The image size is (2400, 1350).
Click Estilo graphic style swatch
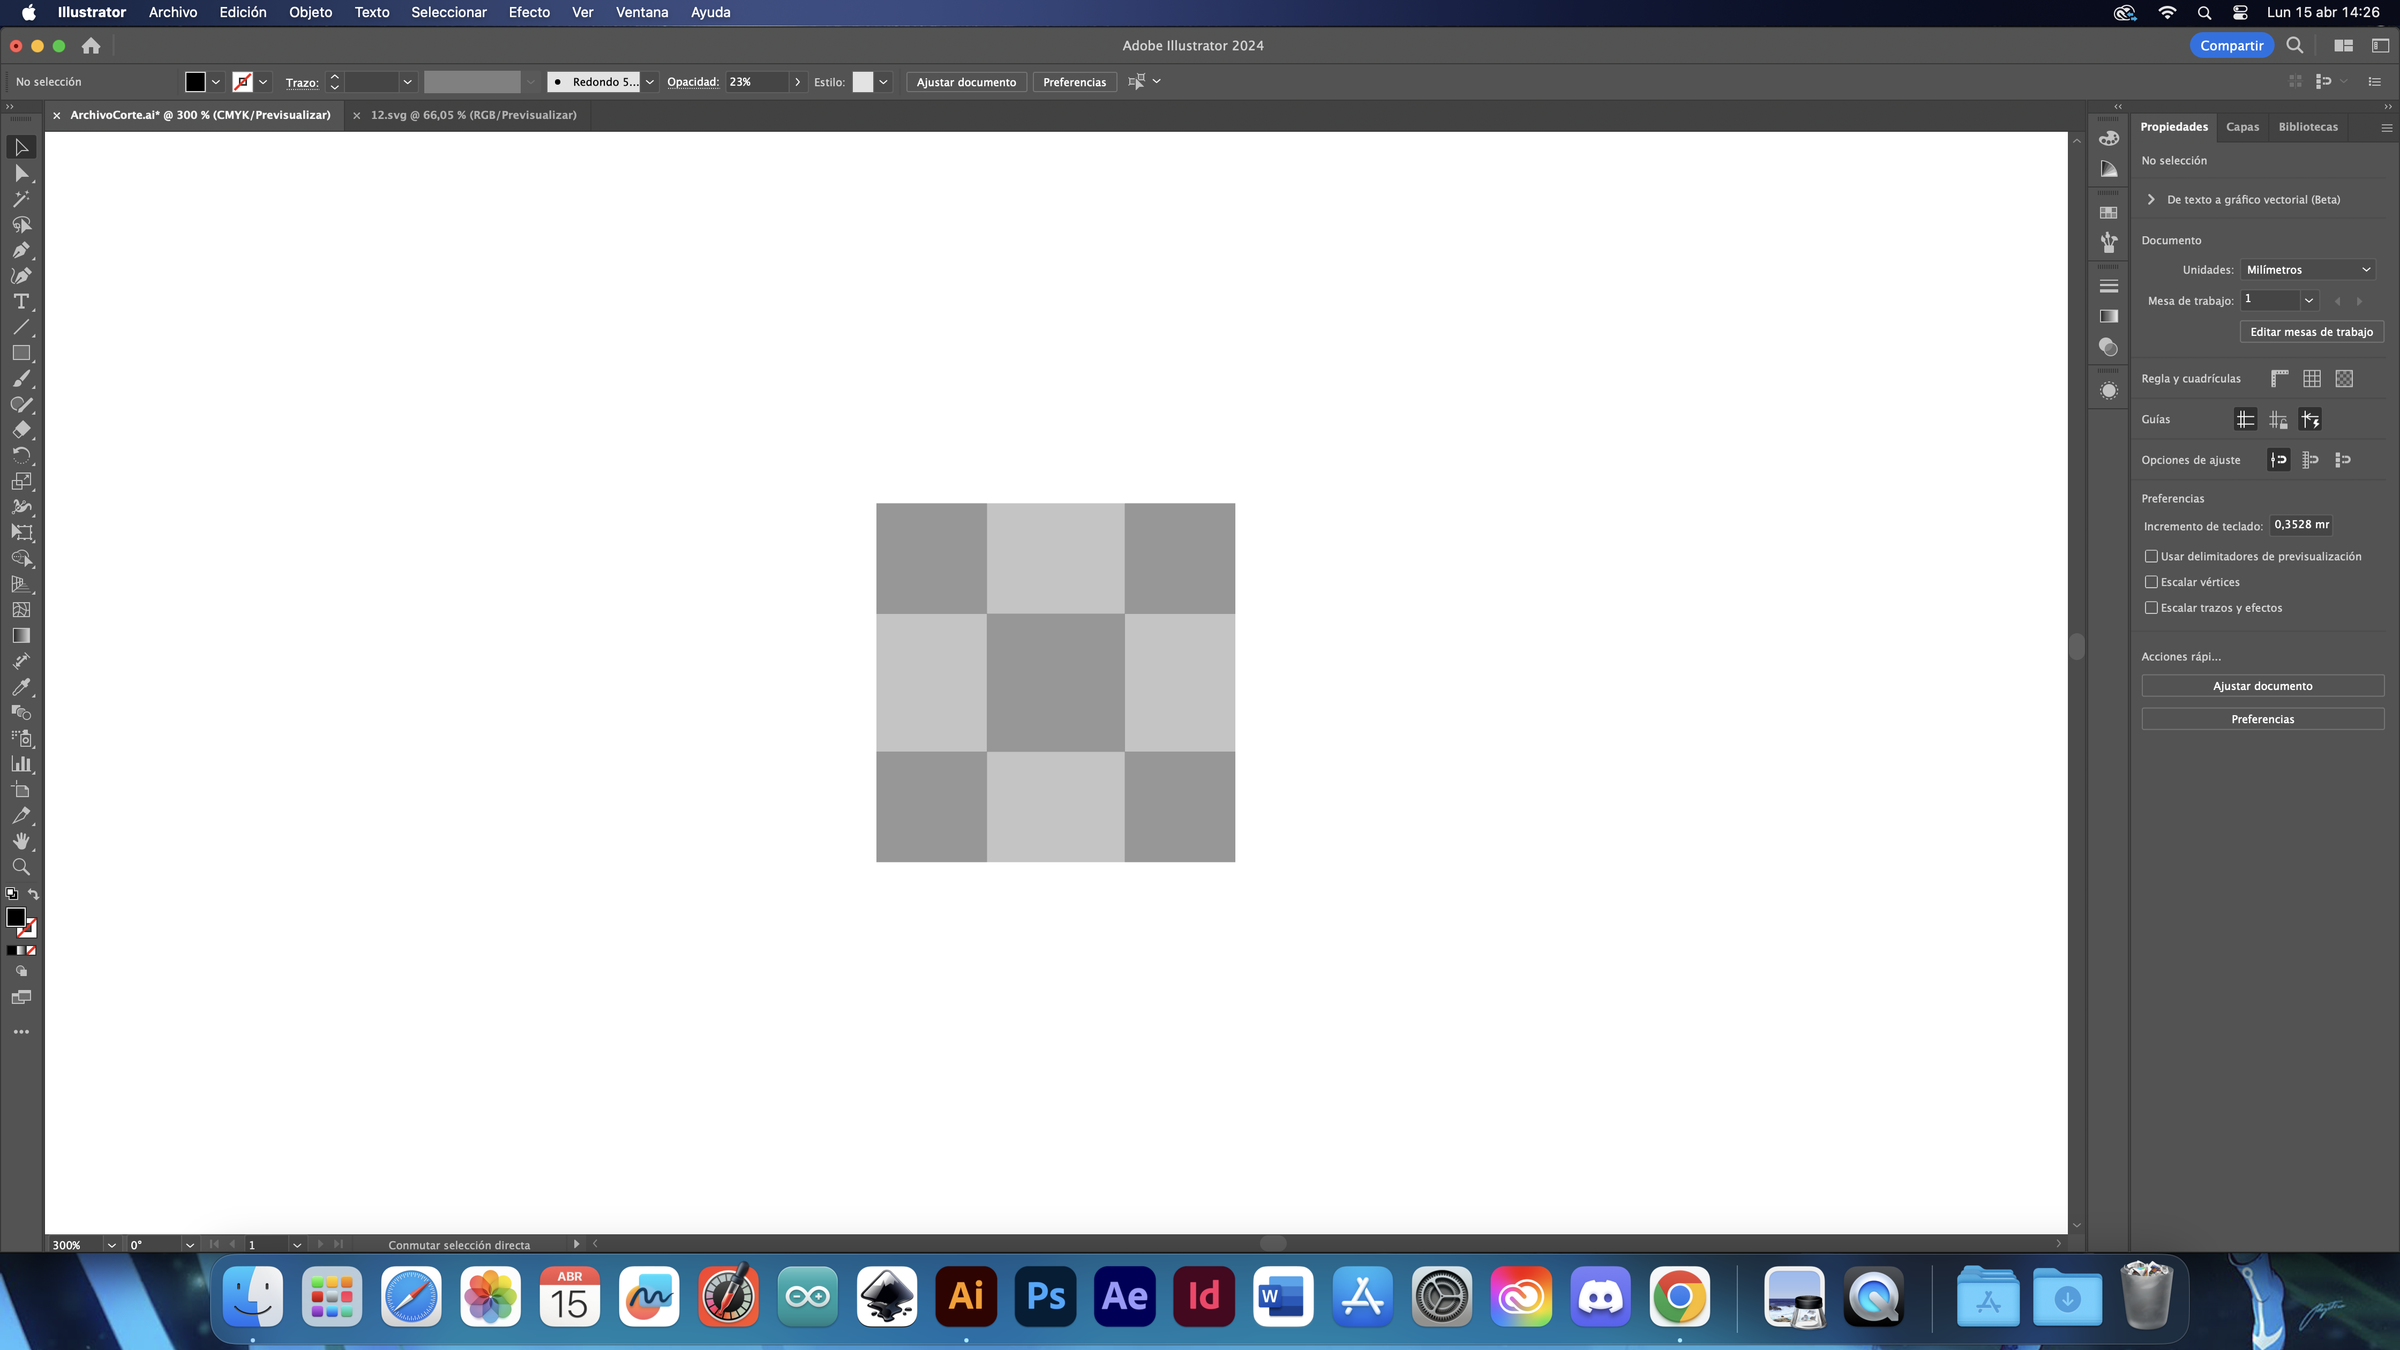[862, 82]
